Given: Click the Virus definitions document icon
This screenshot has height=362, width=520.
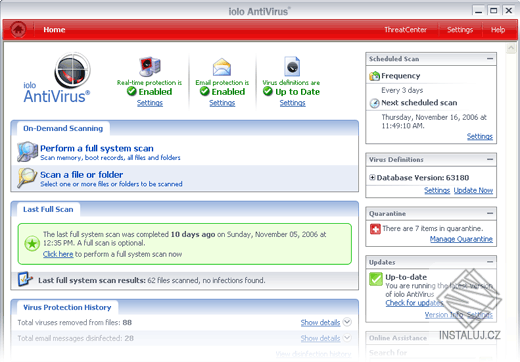Looking at the screenshot, I should 292,66.
